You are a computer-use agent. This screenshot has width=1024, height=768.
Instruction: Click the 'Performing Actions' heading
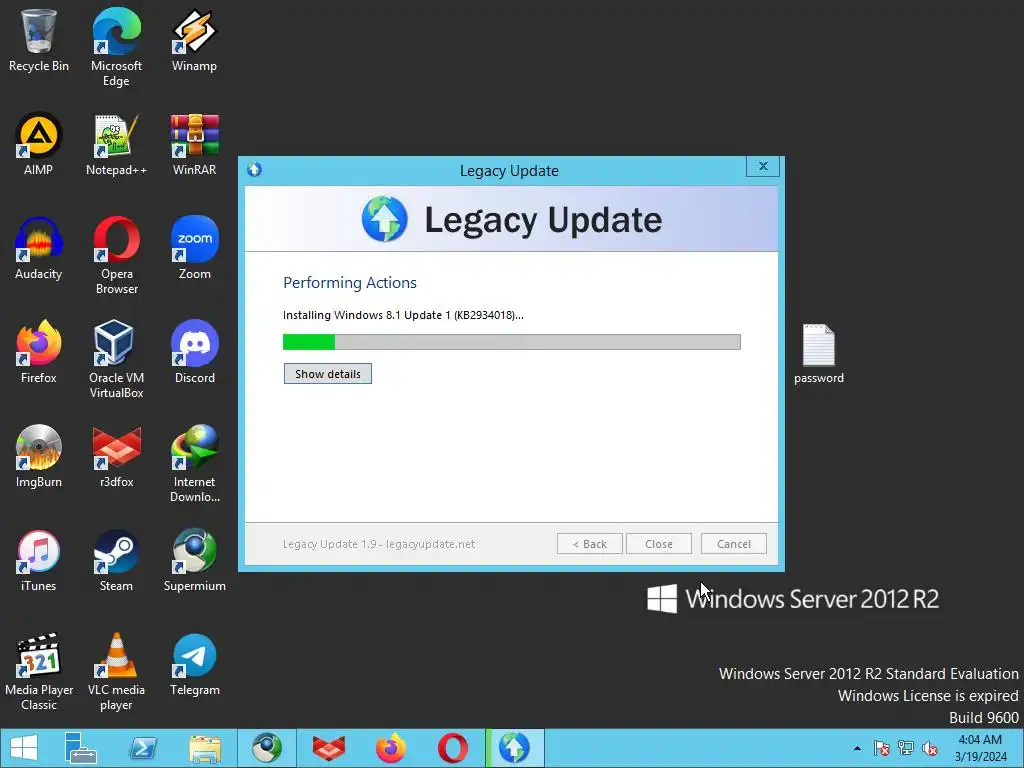point(350,283)
